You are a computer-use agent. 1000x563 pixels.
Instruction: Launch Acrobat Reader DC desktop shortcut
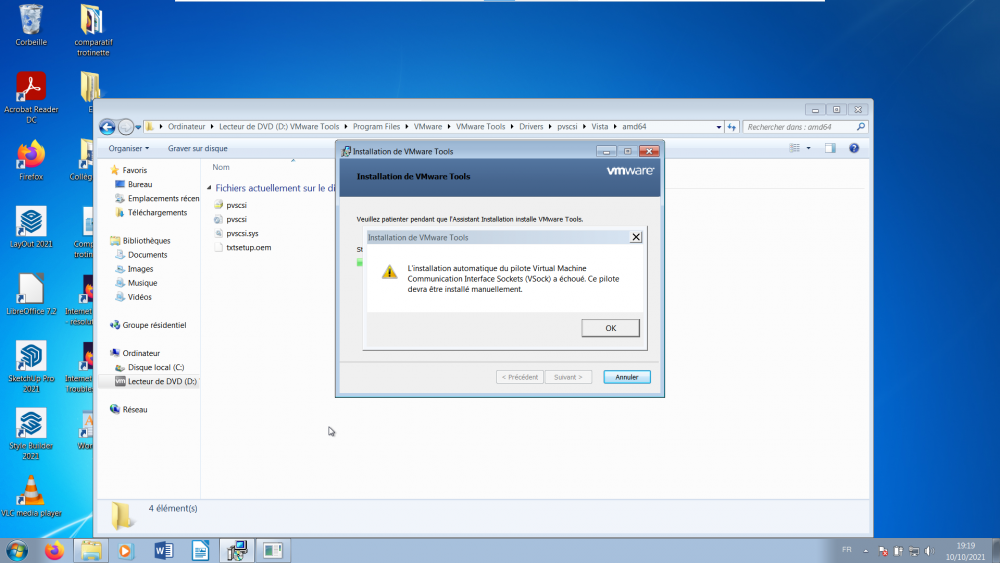click(31, 98)
